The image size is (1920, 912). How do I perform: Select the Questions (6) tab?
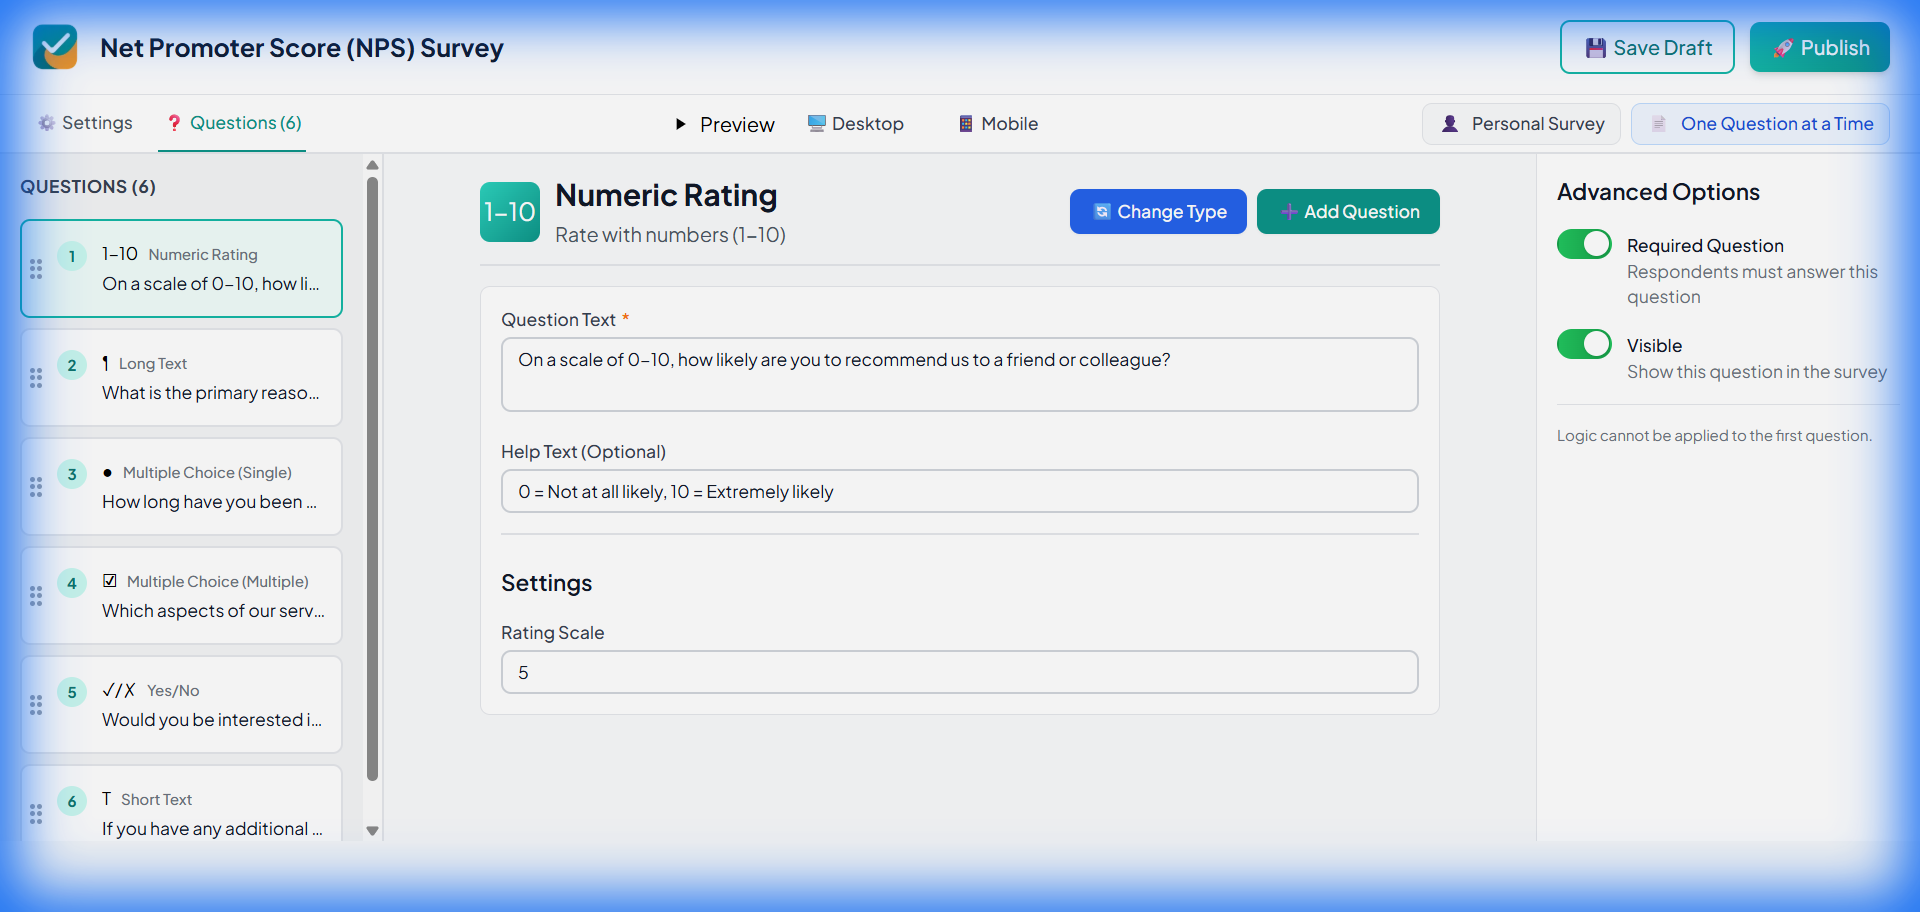click(233, 123)
